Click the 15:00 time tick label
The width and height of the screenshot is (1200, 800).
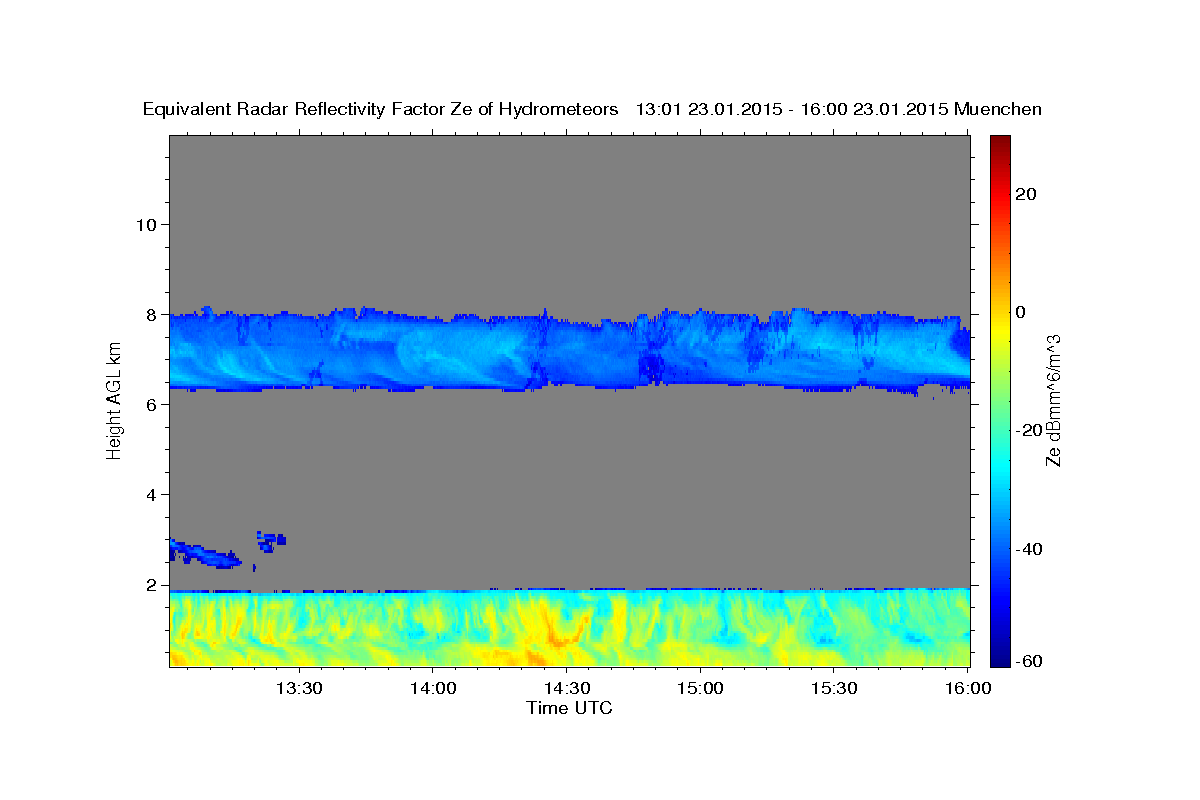701,689
